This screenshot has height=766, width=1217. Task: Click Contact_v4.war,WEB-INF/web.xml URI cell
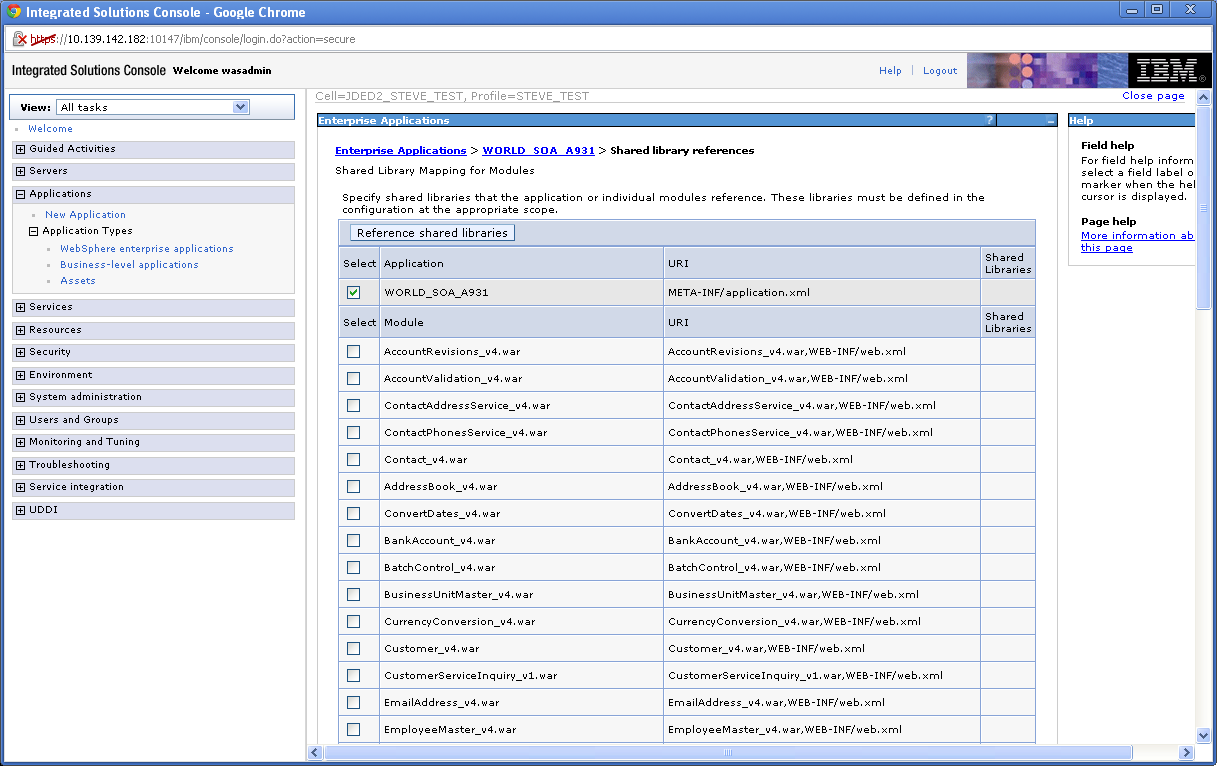click(x=821, y=460)
